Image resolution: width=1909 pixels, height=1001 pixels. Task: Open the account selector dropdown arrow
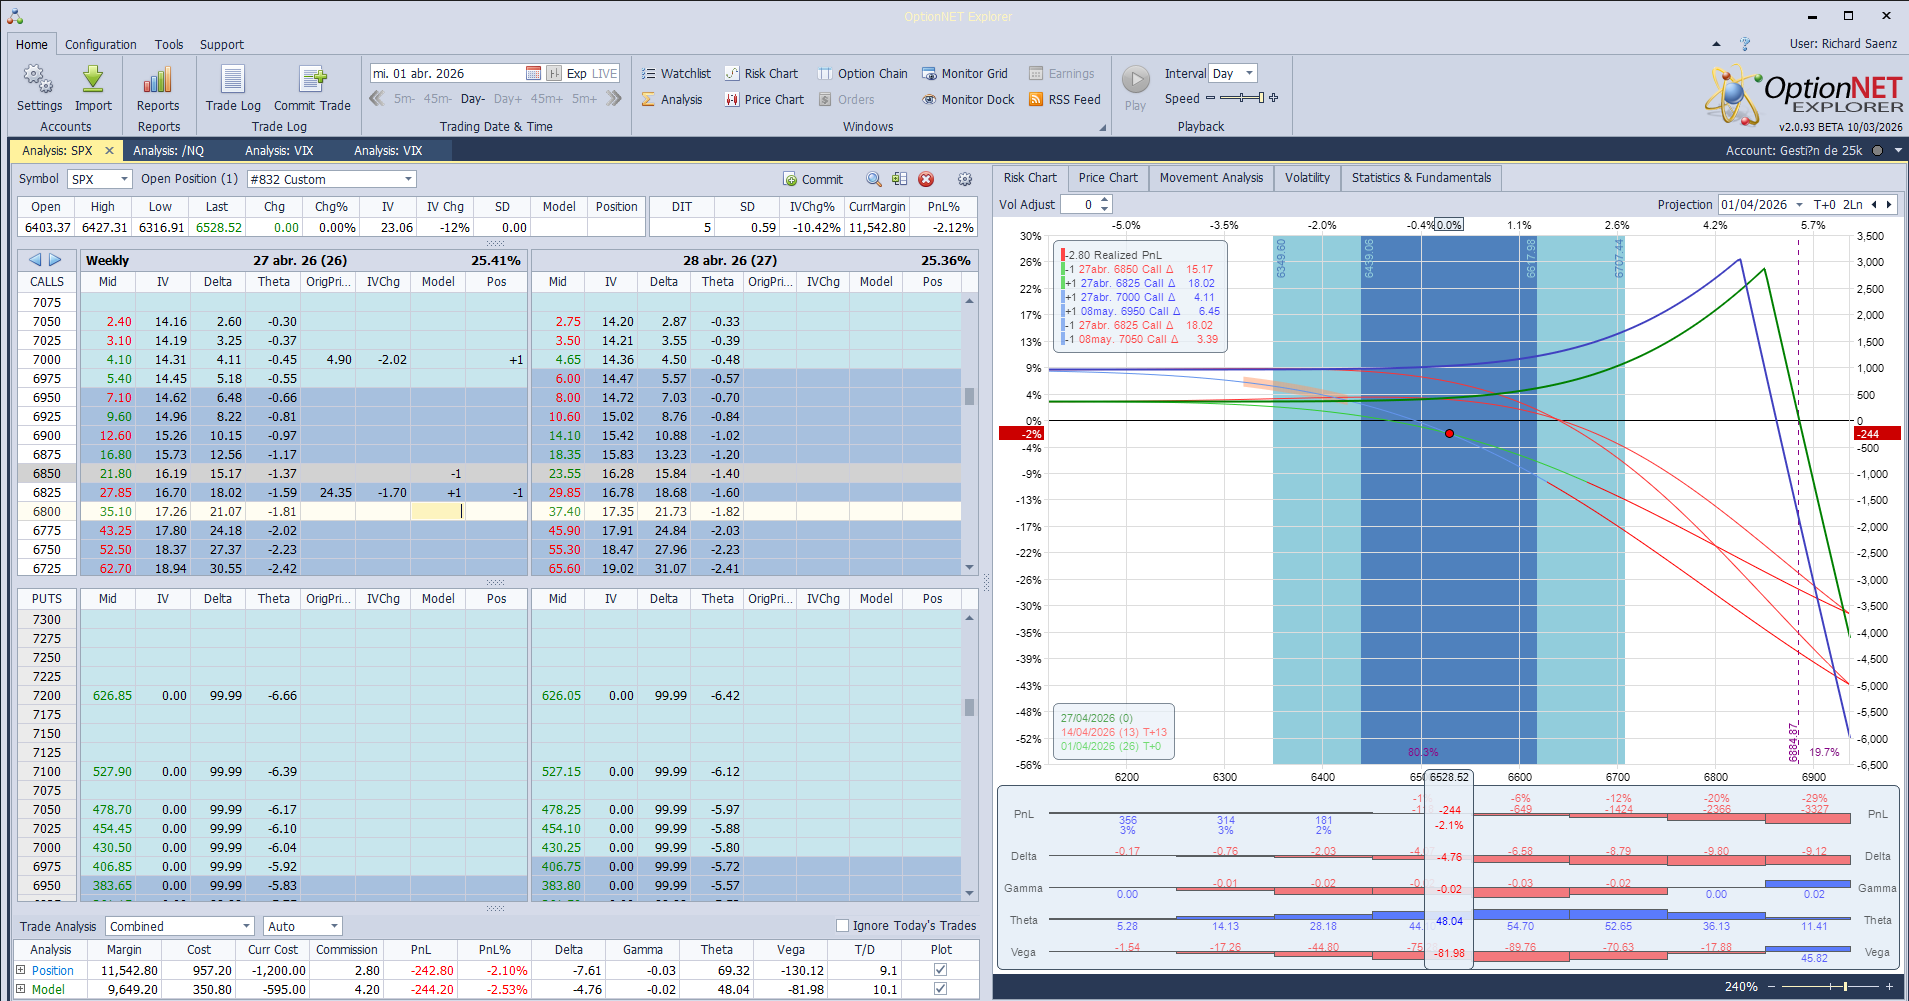click(x=1898, y=150)
